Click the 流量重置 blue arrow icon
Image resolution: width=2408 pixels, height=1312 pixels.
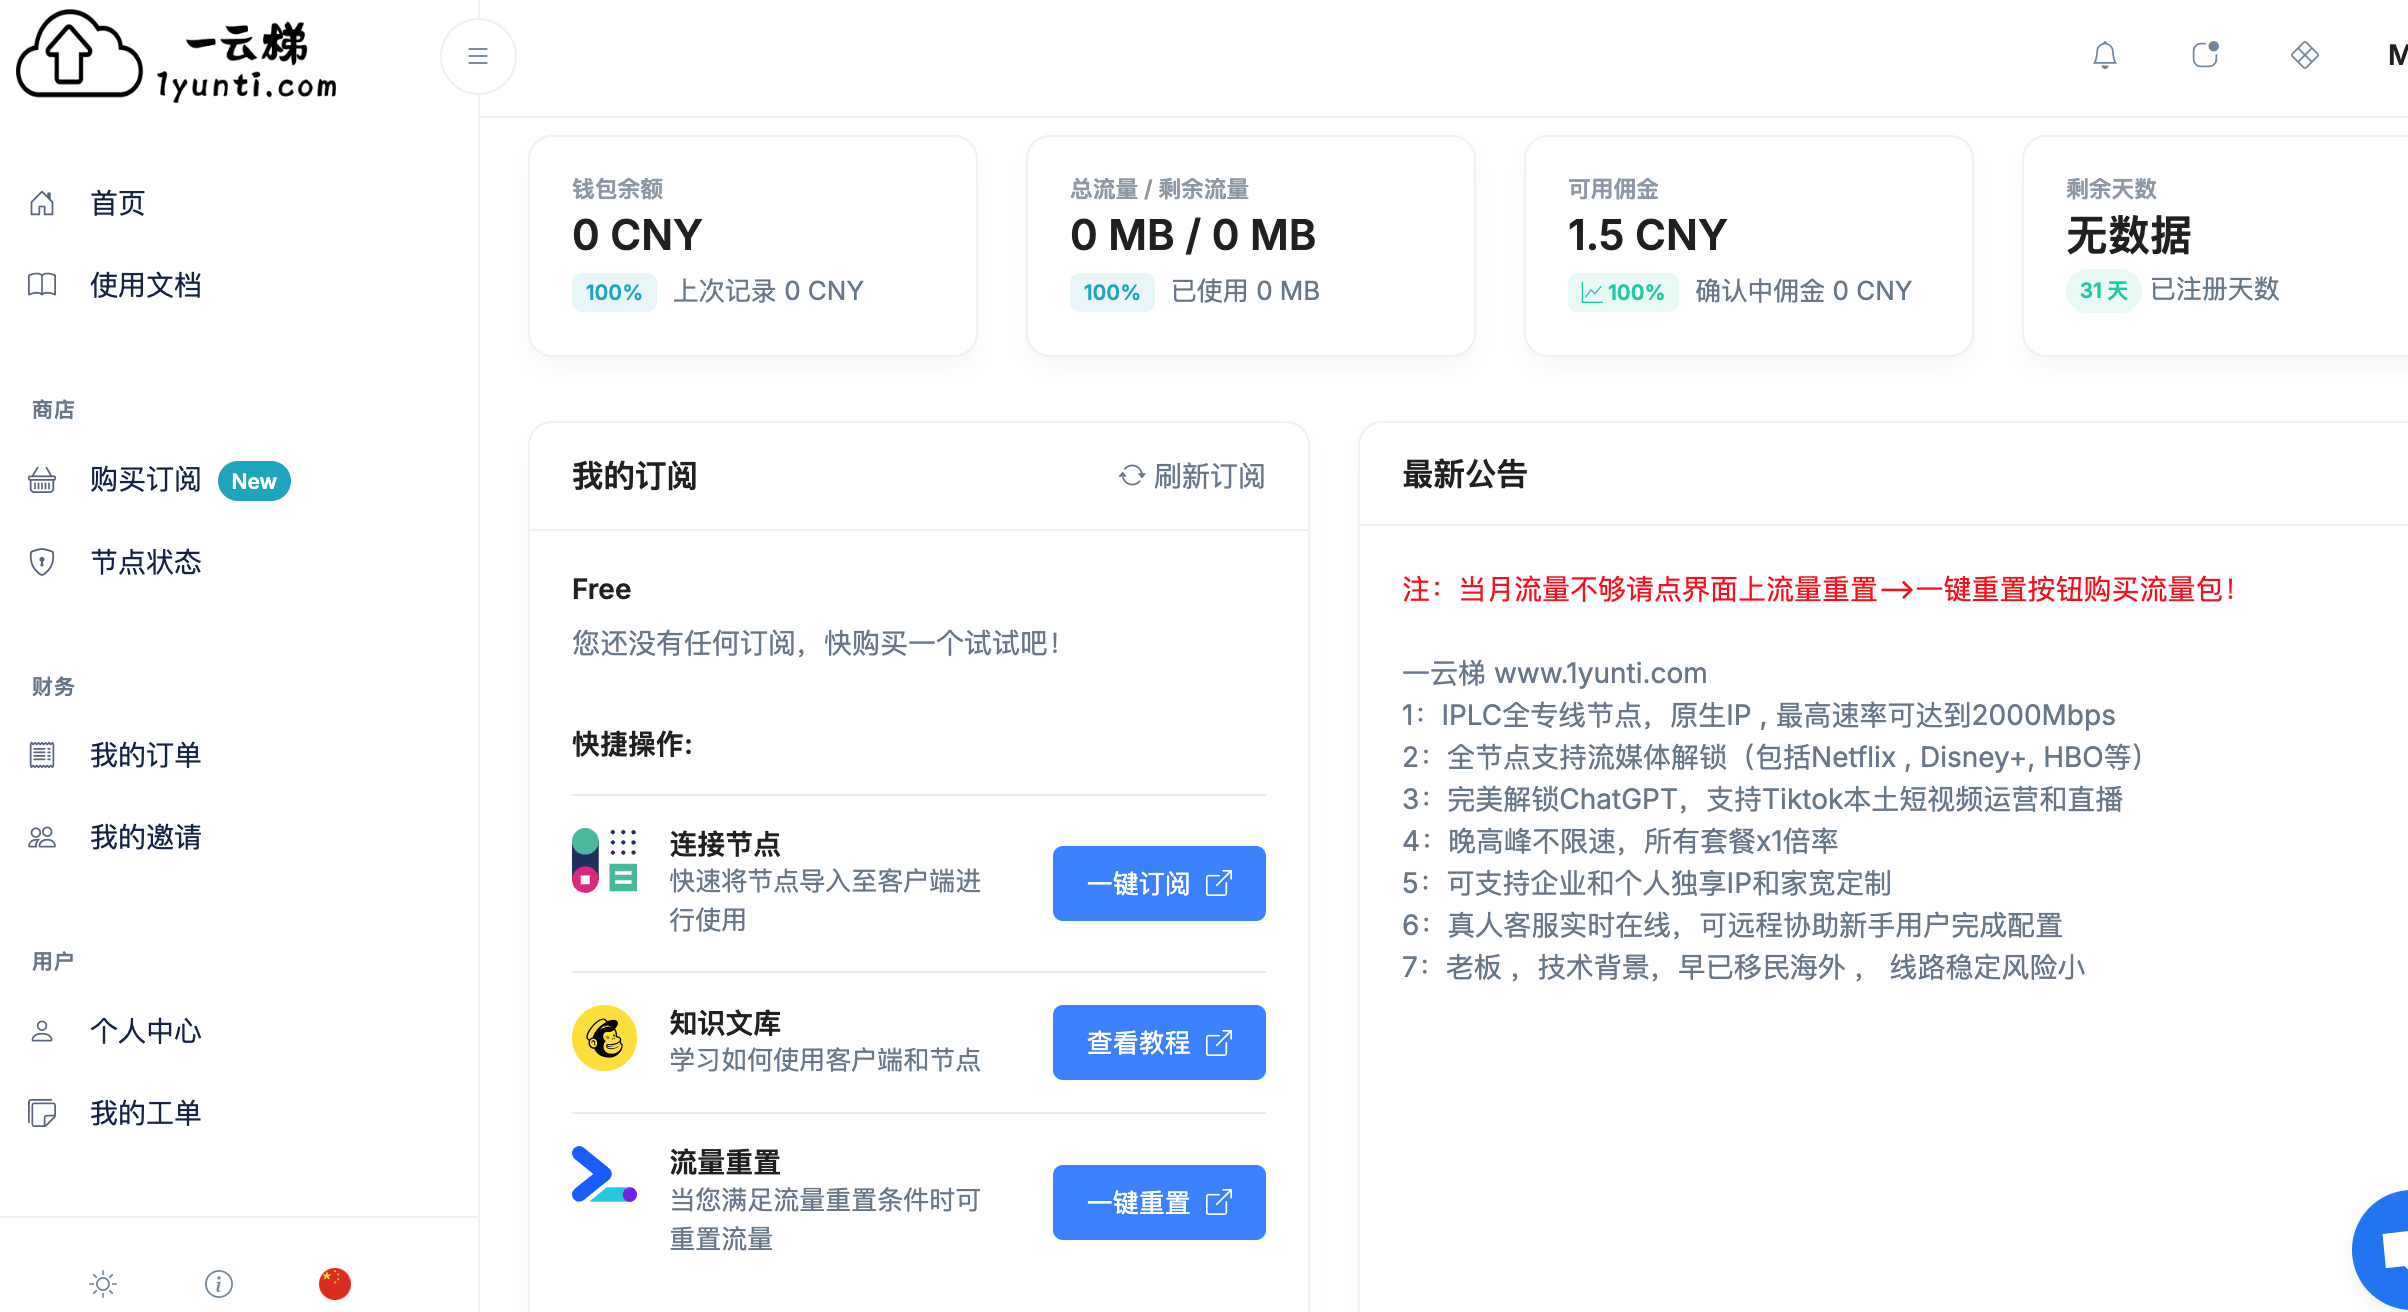[x=605, y=1175]
